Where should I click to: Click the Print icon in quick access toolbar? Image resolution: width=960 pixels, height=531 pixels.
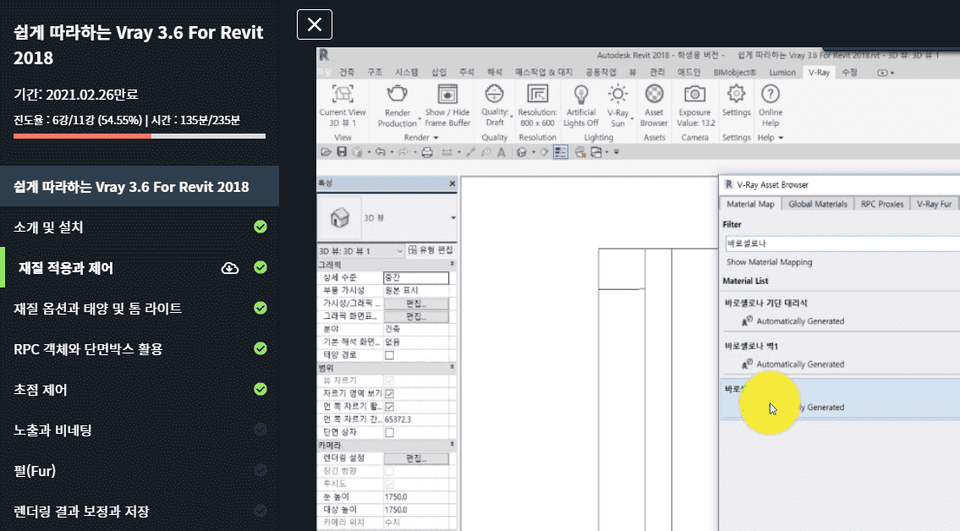(x=427, y=152)
